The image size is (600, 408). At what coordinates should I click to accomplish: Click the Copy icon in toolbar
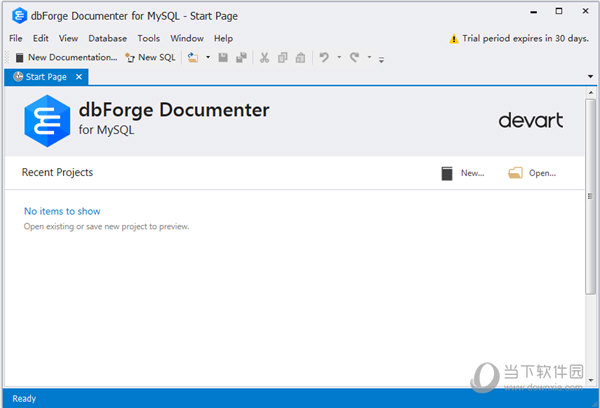[x=282, y=57]
